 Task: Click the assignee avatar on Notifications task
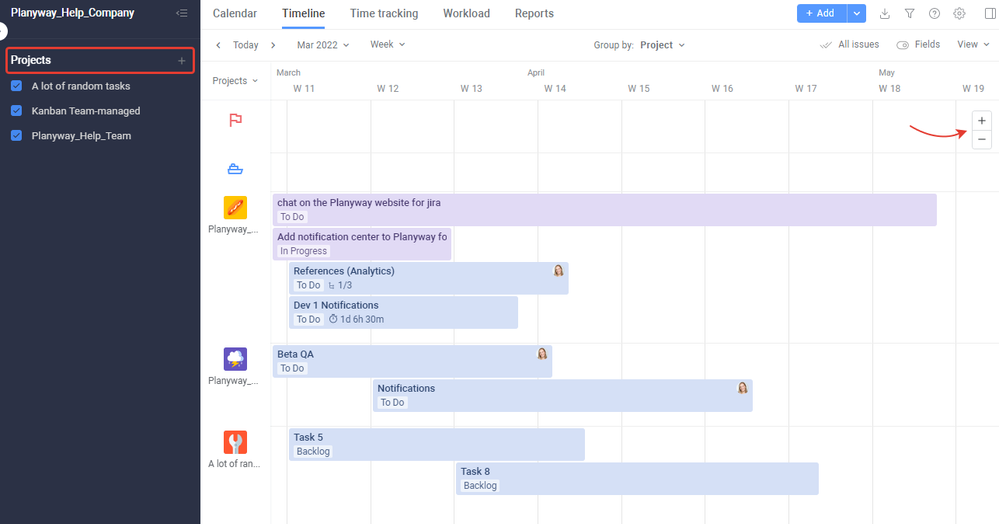pos(742,388)
